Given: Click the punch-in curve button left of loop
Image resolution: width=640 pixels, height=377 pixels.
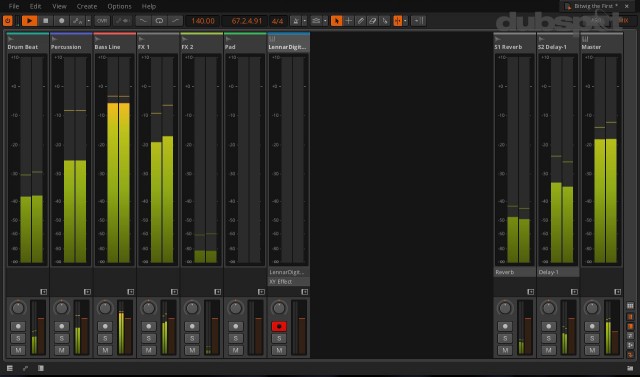Looking at the screenshot, I should [143, 21].
